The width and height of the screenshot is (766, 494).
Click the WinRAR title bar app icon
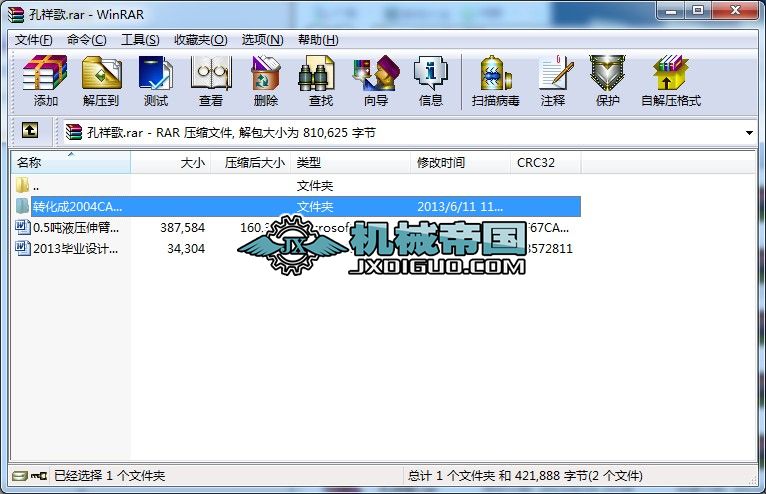click(16, 14)
